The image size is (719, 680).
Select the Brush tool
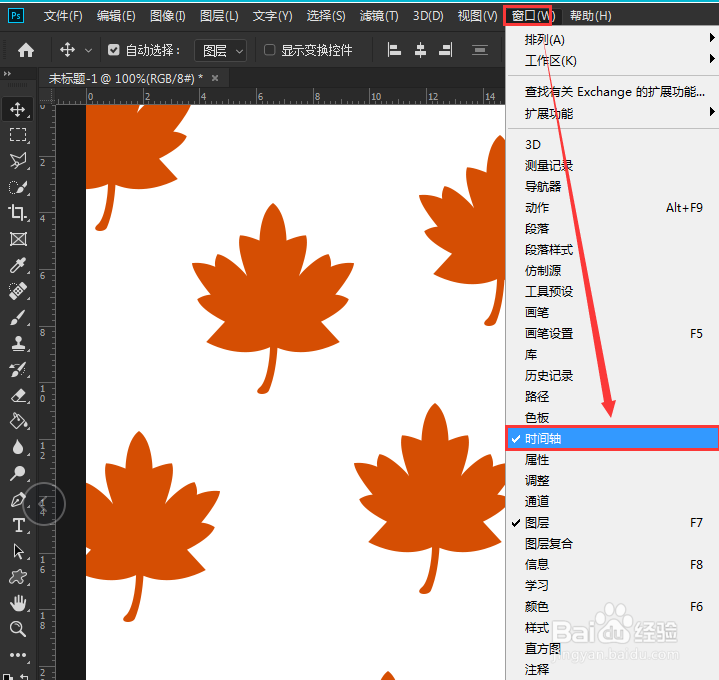pyautogui.click(x=18, y=317)
